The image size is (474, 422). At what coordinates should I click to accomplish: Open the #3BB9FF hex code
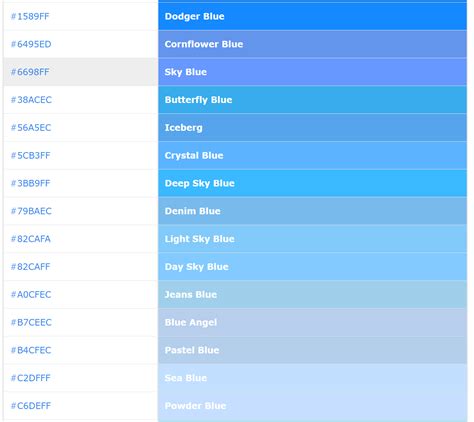(30, 183)
